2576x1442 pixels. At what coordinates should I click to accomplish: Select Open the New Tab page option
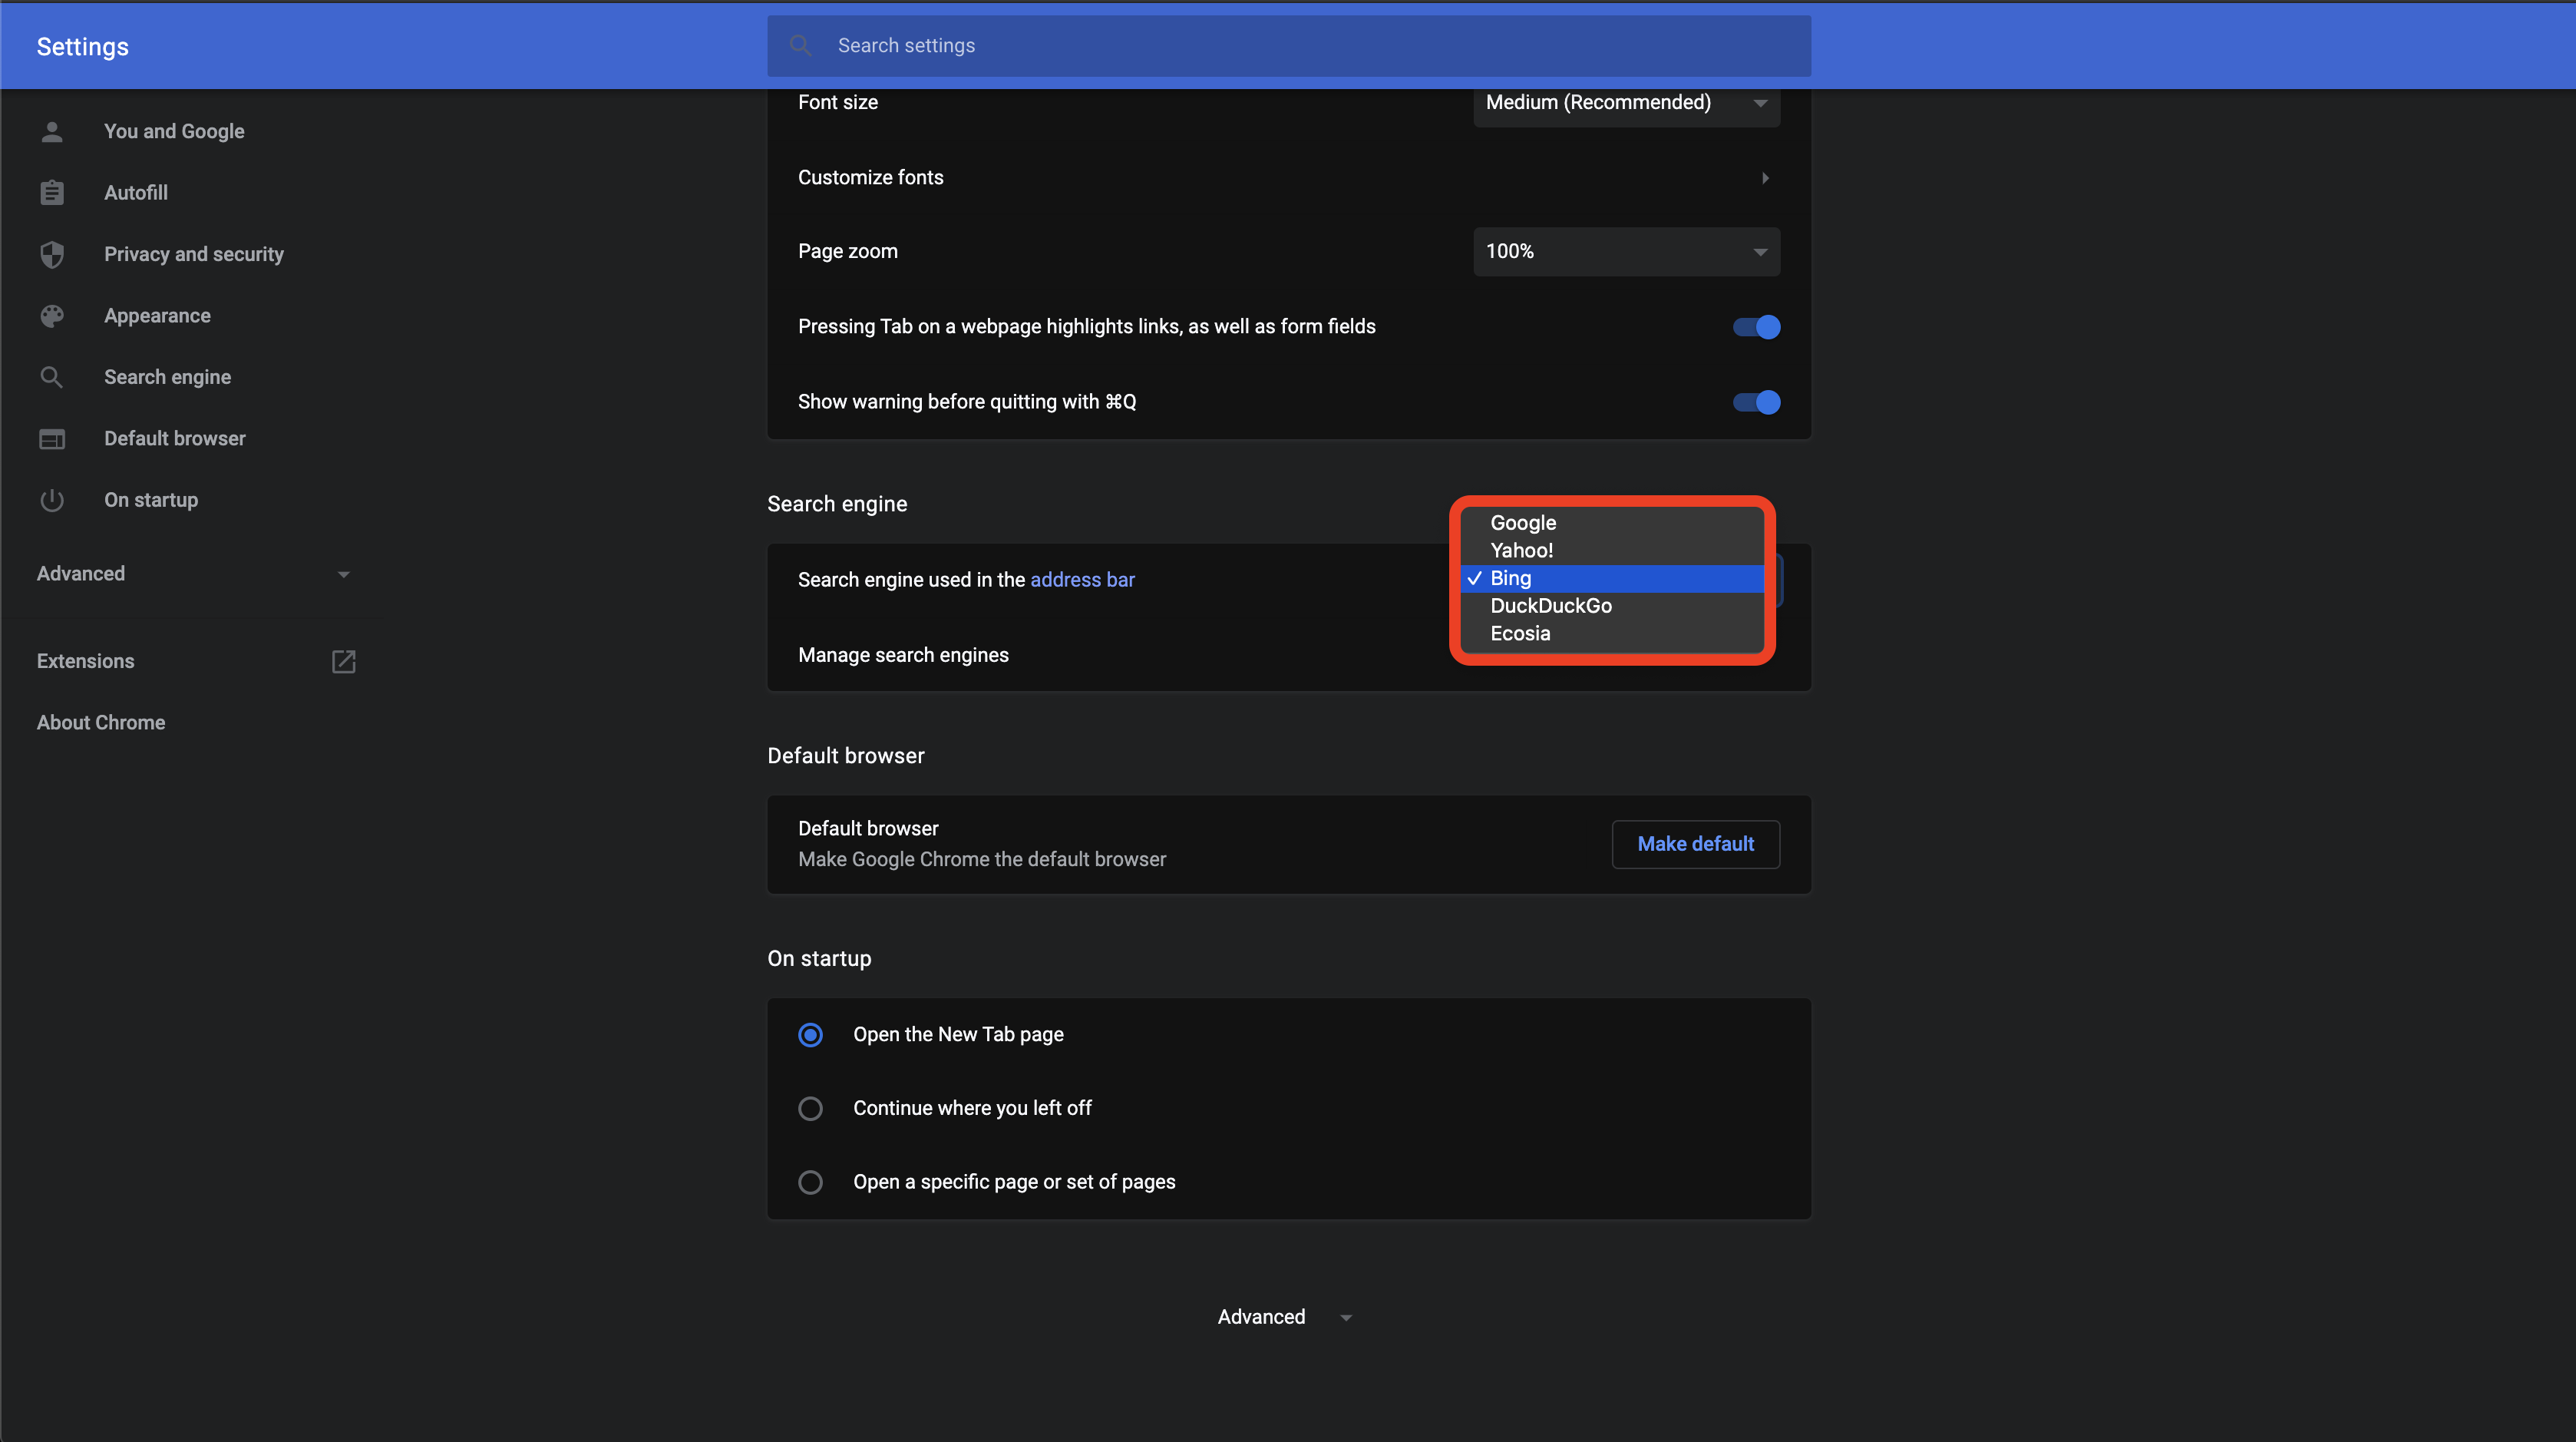click(810, 1035)
